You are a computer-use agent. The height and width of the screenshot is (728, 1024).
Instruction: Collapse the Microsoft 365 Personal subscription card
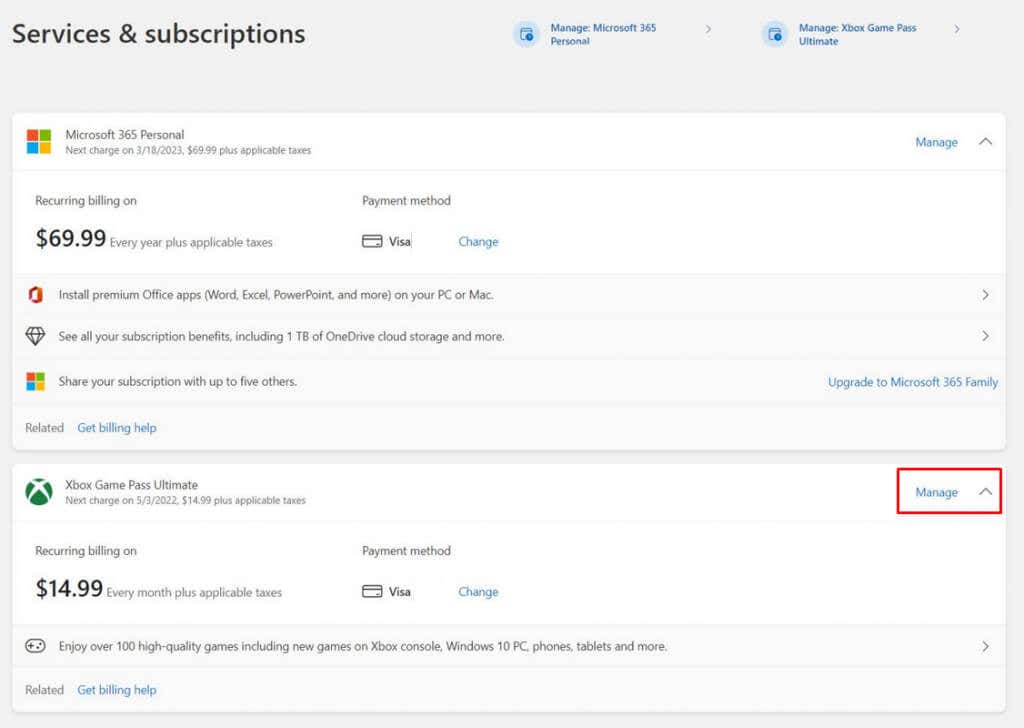point(985,142)
